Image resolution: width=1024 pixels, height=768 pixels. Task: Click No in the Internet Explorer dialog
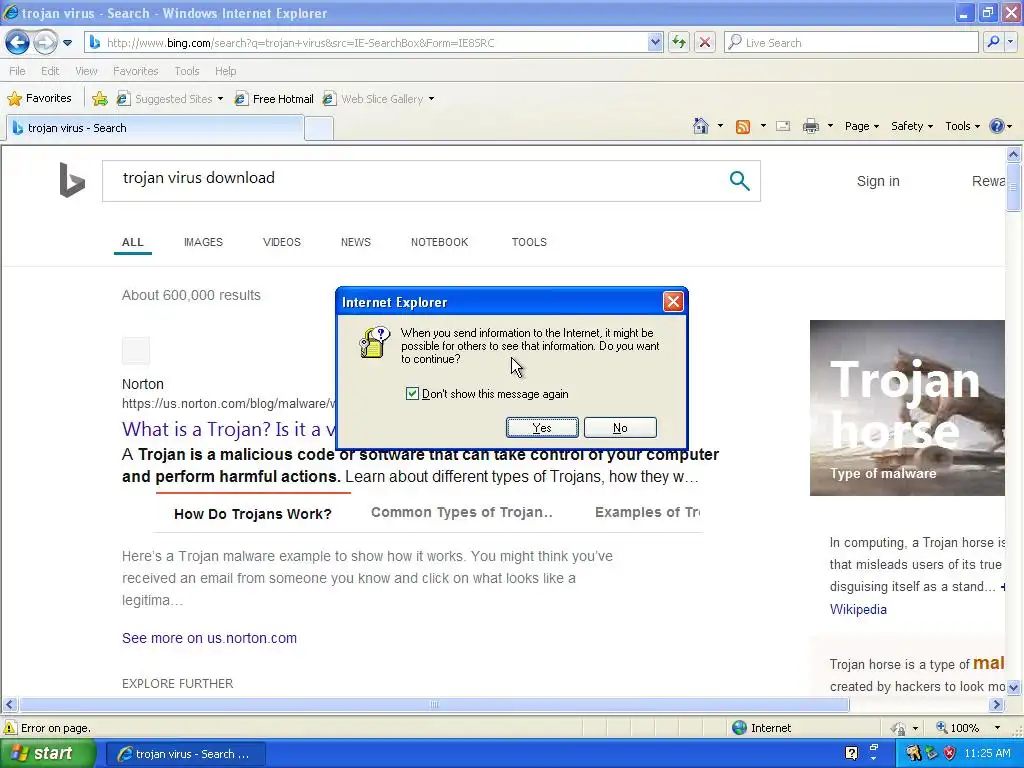620,428
